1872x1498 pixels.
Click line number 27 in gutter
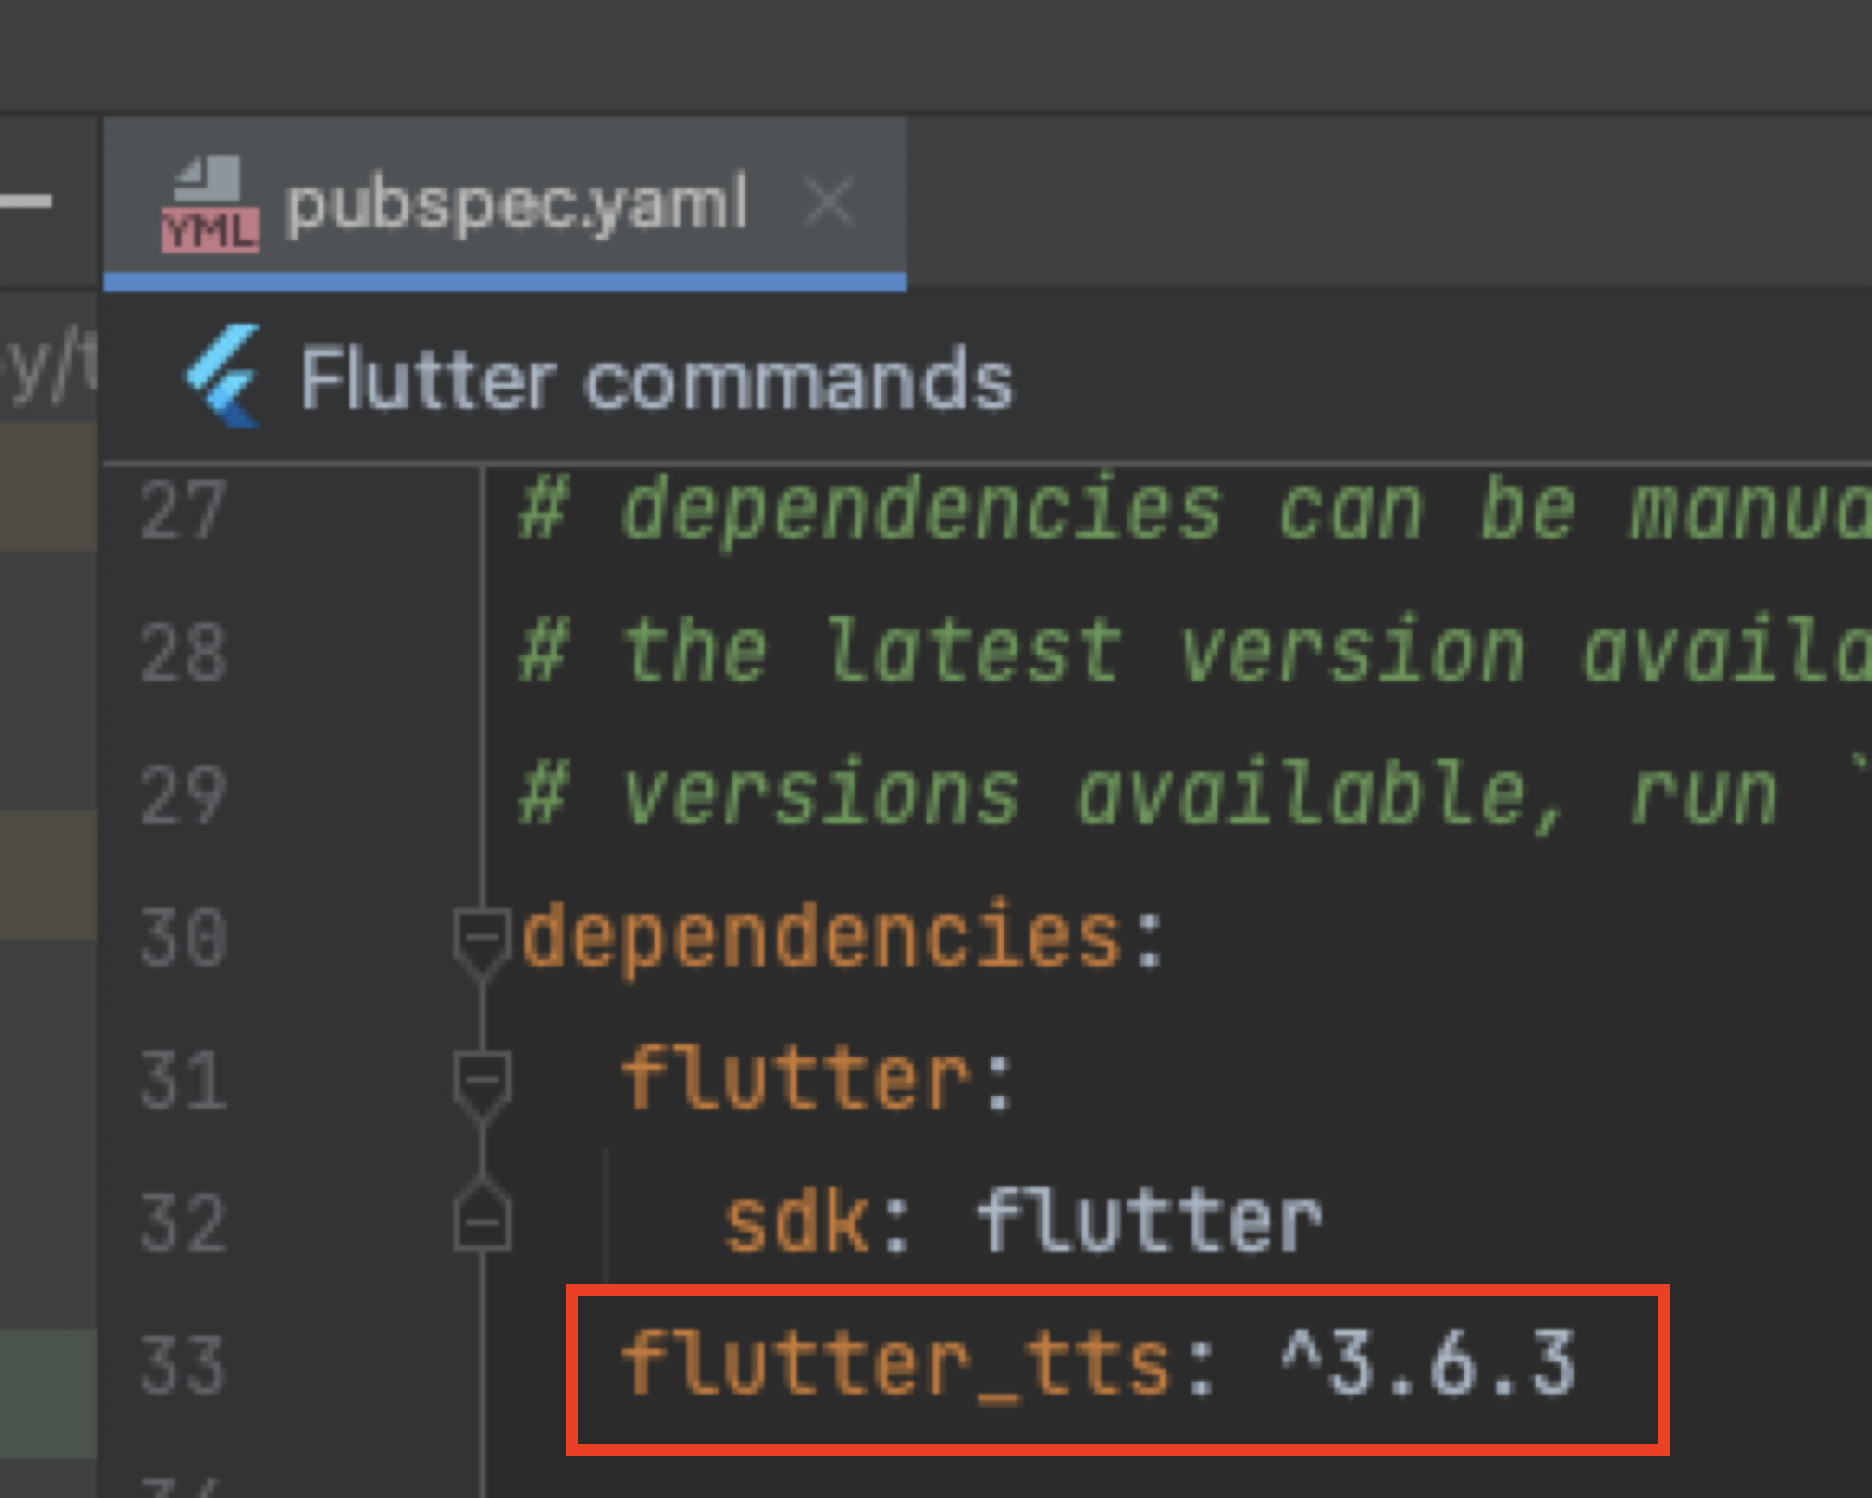[183, 510]
